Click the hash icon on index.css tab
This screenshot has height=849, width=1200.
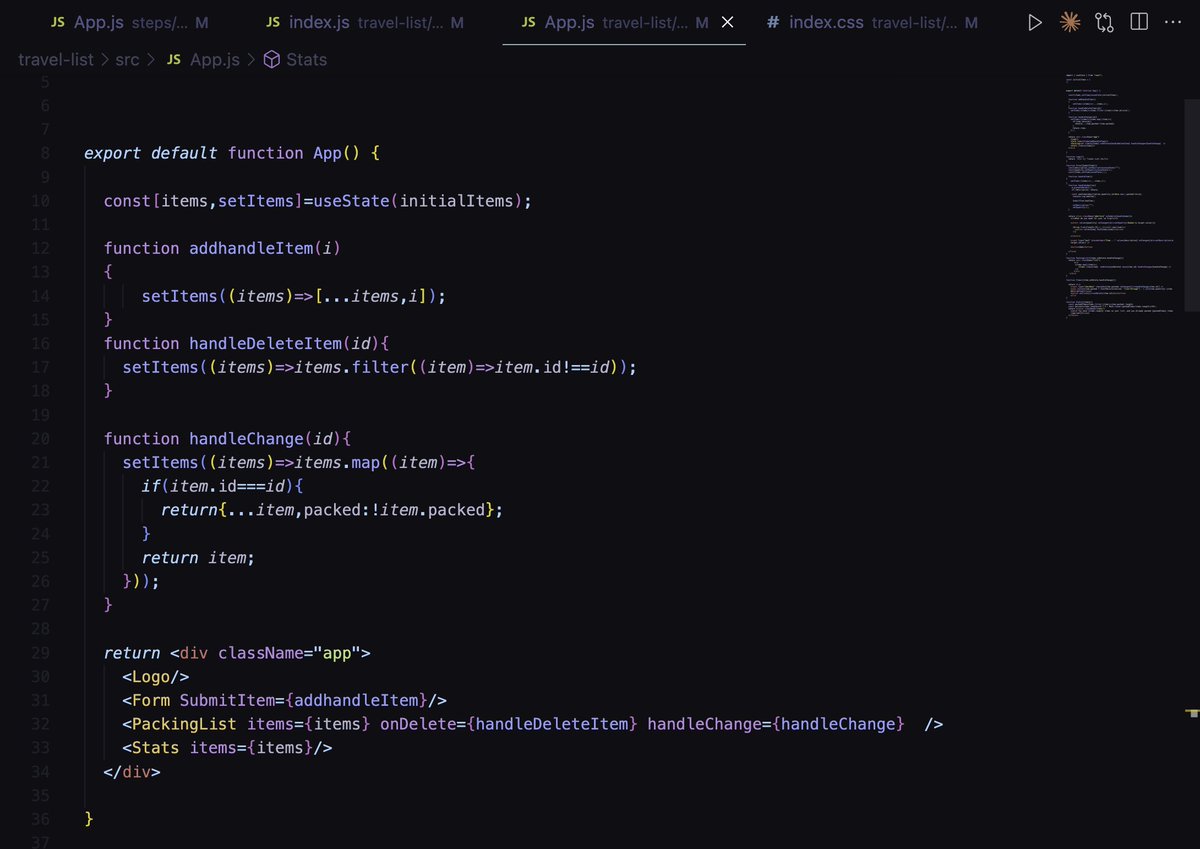coord(773,22)
